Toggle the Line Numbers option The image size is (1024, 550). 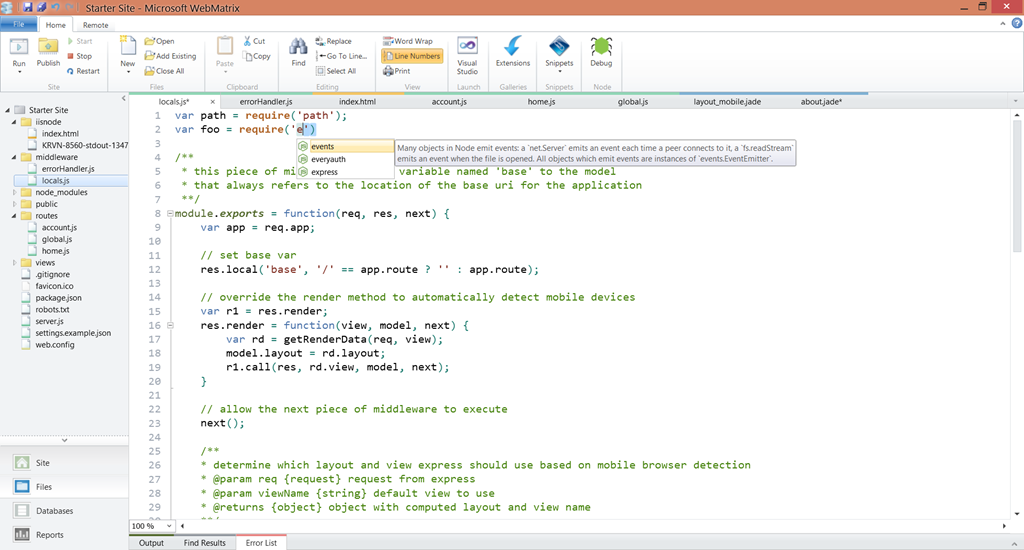click(411, 56)
